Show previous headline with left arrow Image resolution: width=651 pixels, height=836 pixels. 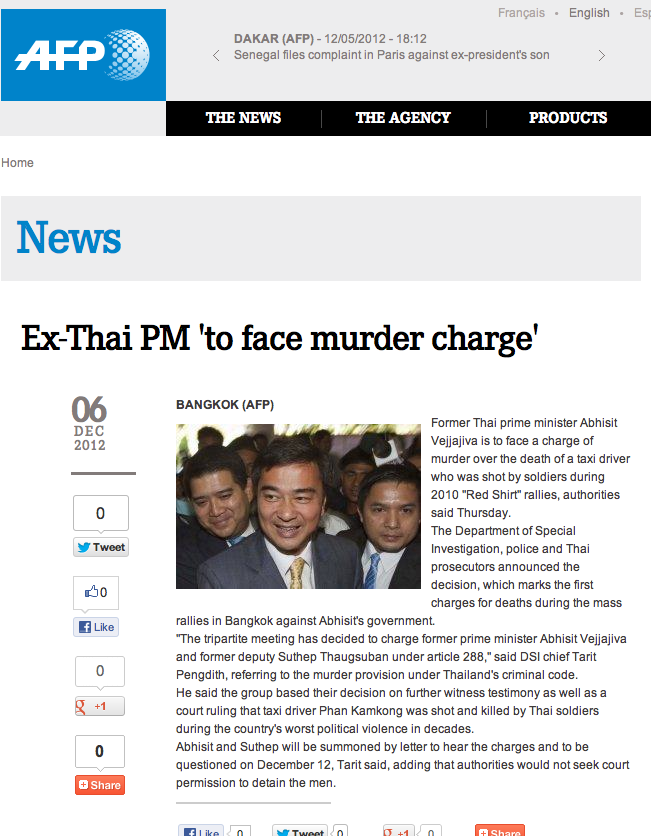tap(216, 55)
